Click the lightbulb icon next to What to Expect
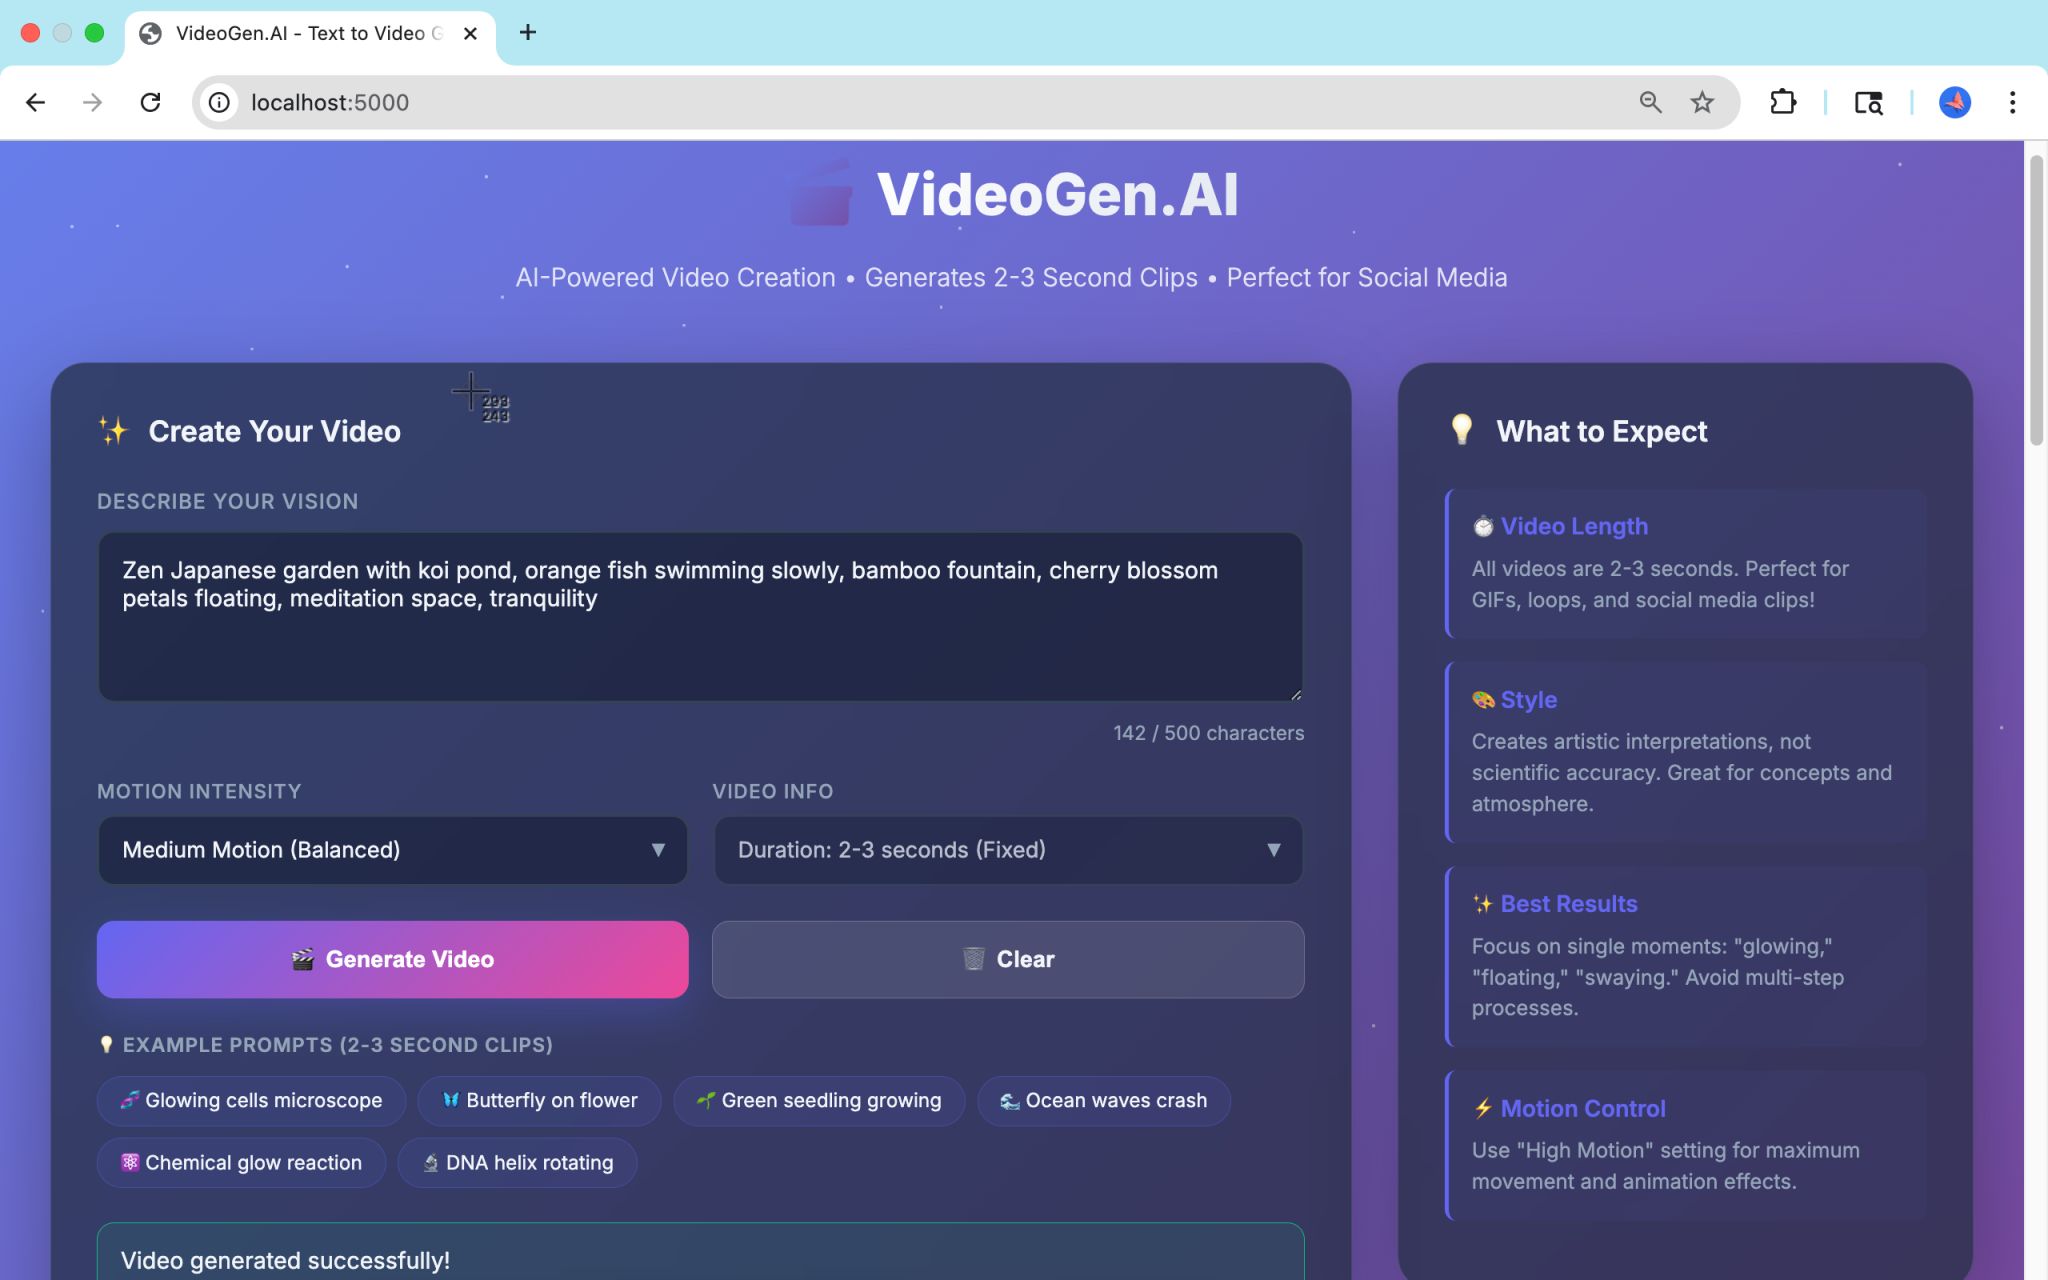Screen dimensions: 2048x1280 (x=1463, y=430)
